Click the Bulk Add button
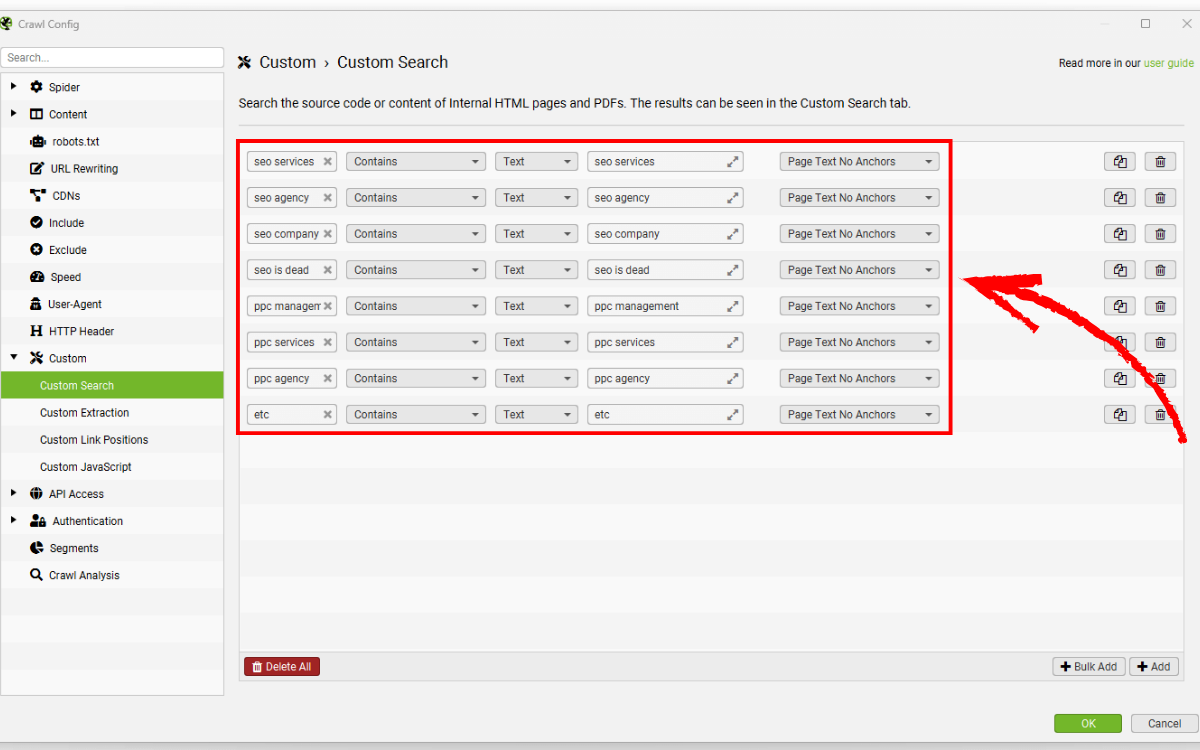The height and width of the screenshot is (750, 1200). (x=1089, y=667)
